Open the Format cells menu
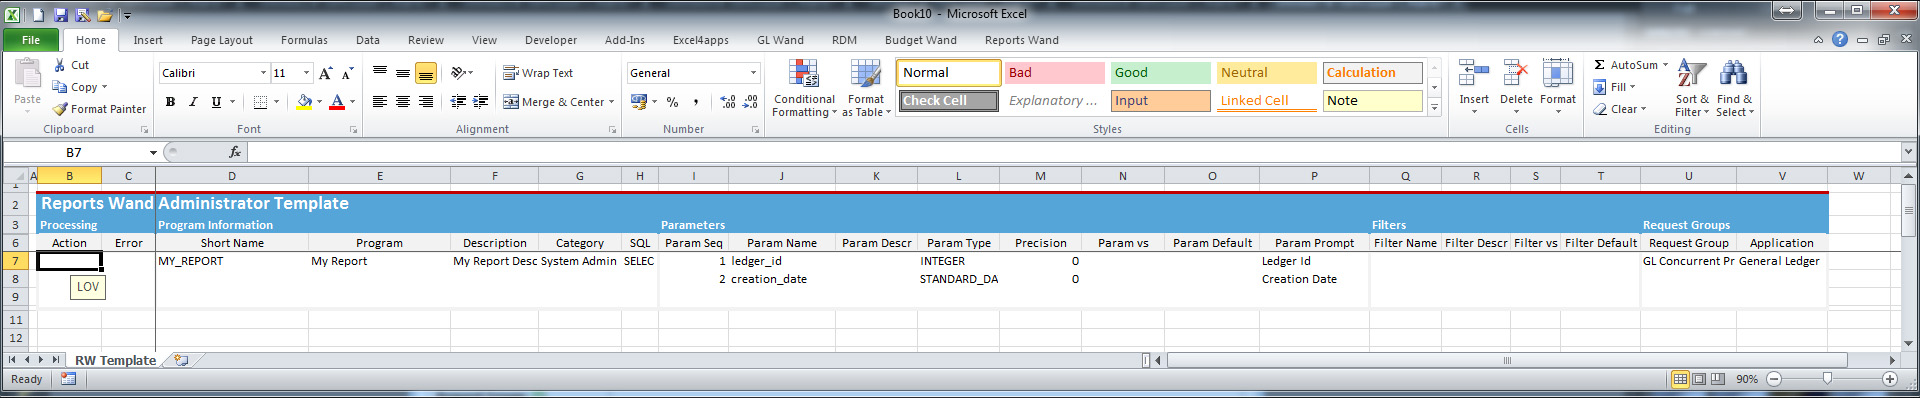The image size is (1920, 398). pyautogui.click(x=1557, y=86)
